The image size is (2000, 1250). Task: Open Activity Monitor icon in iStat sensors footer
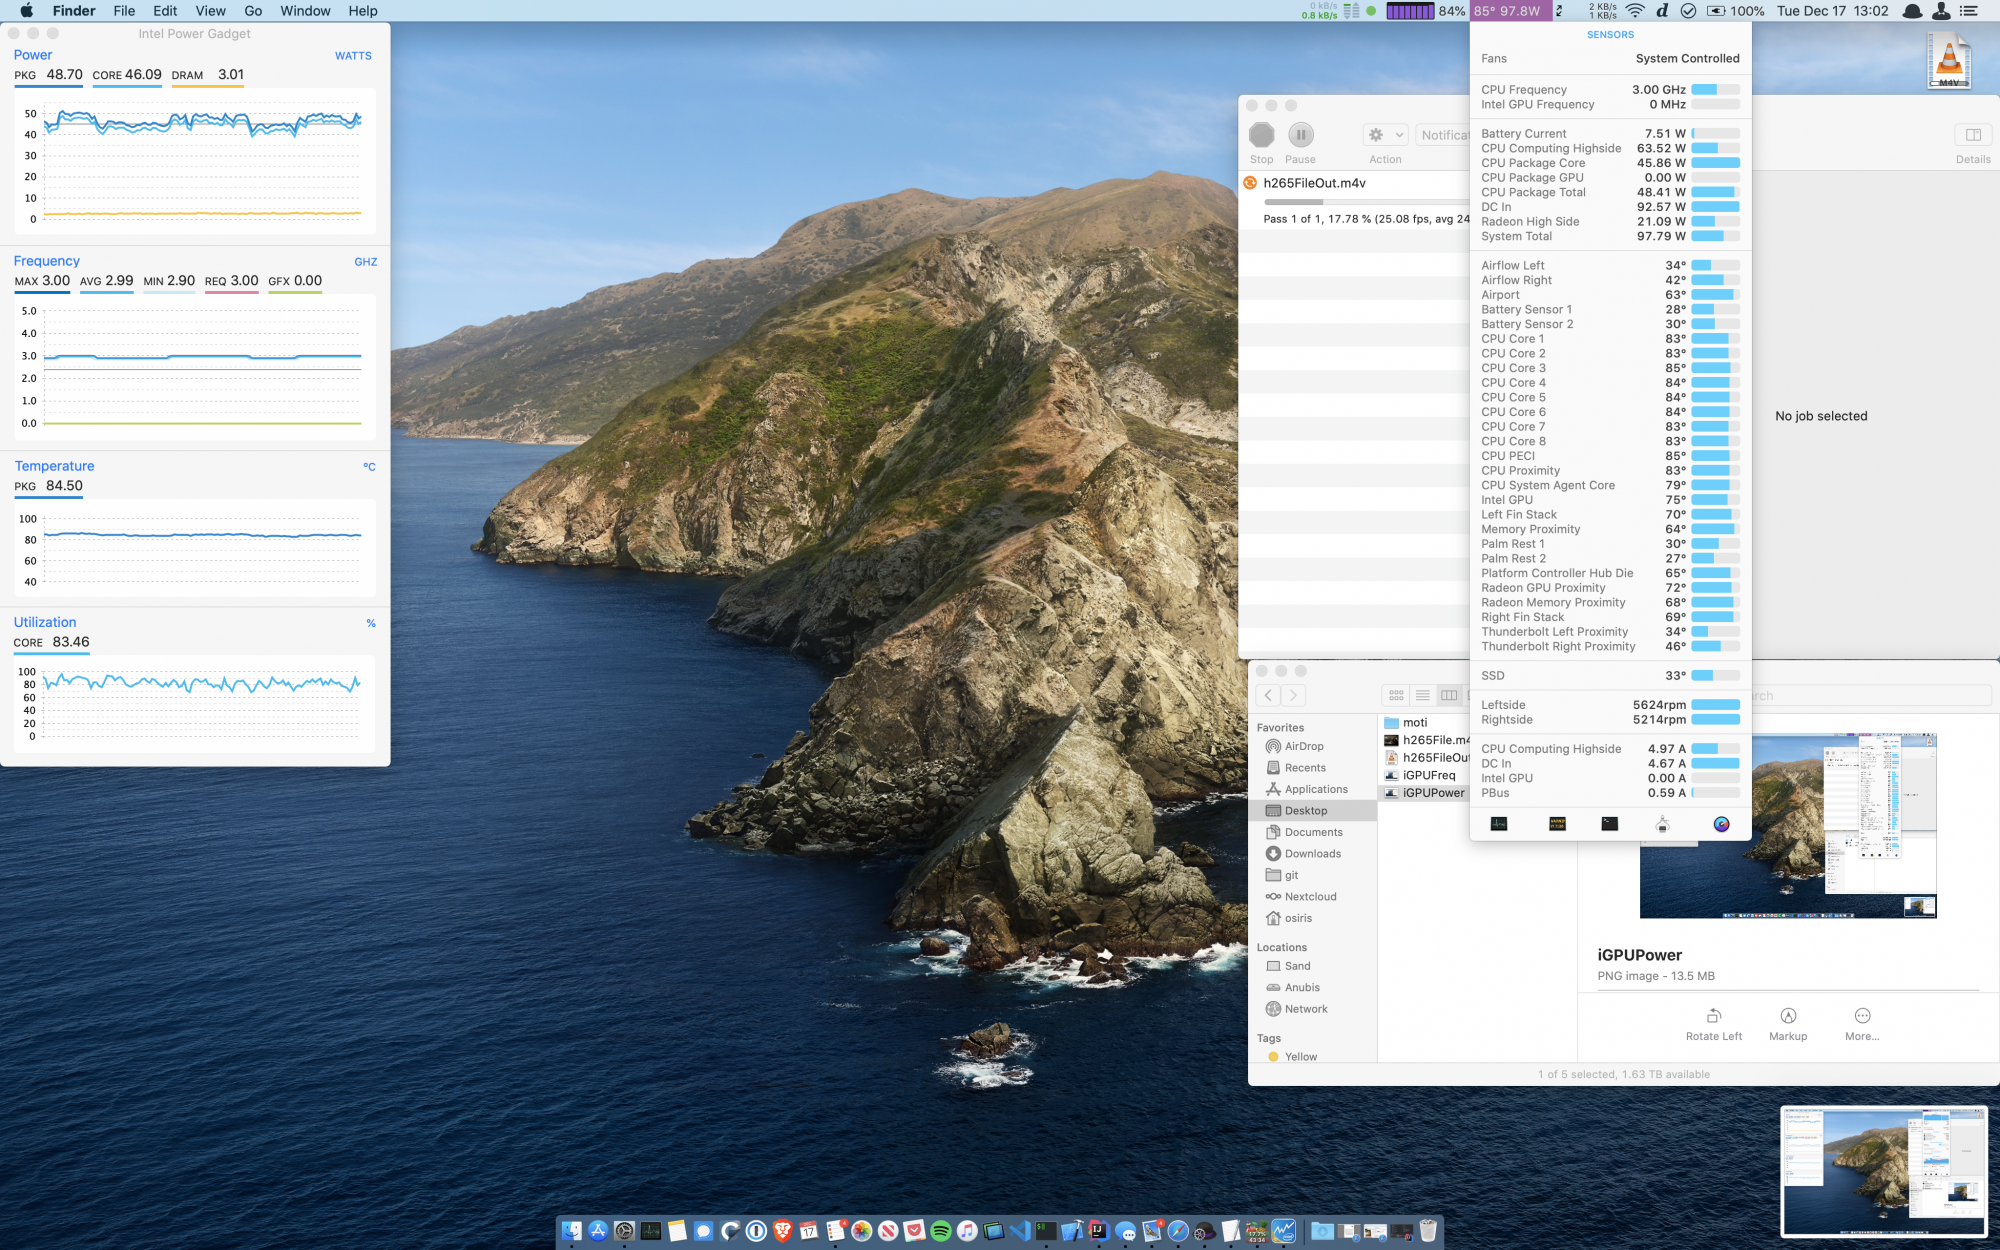1498,824
